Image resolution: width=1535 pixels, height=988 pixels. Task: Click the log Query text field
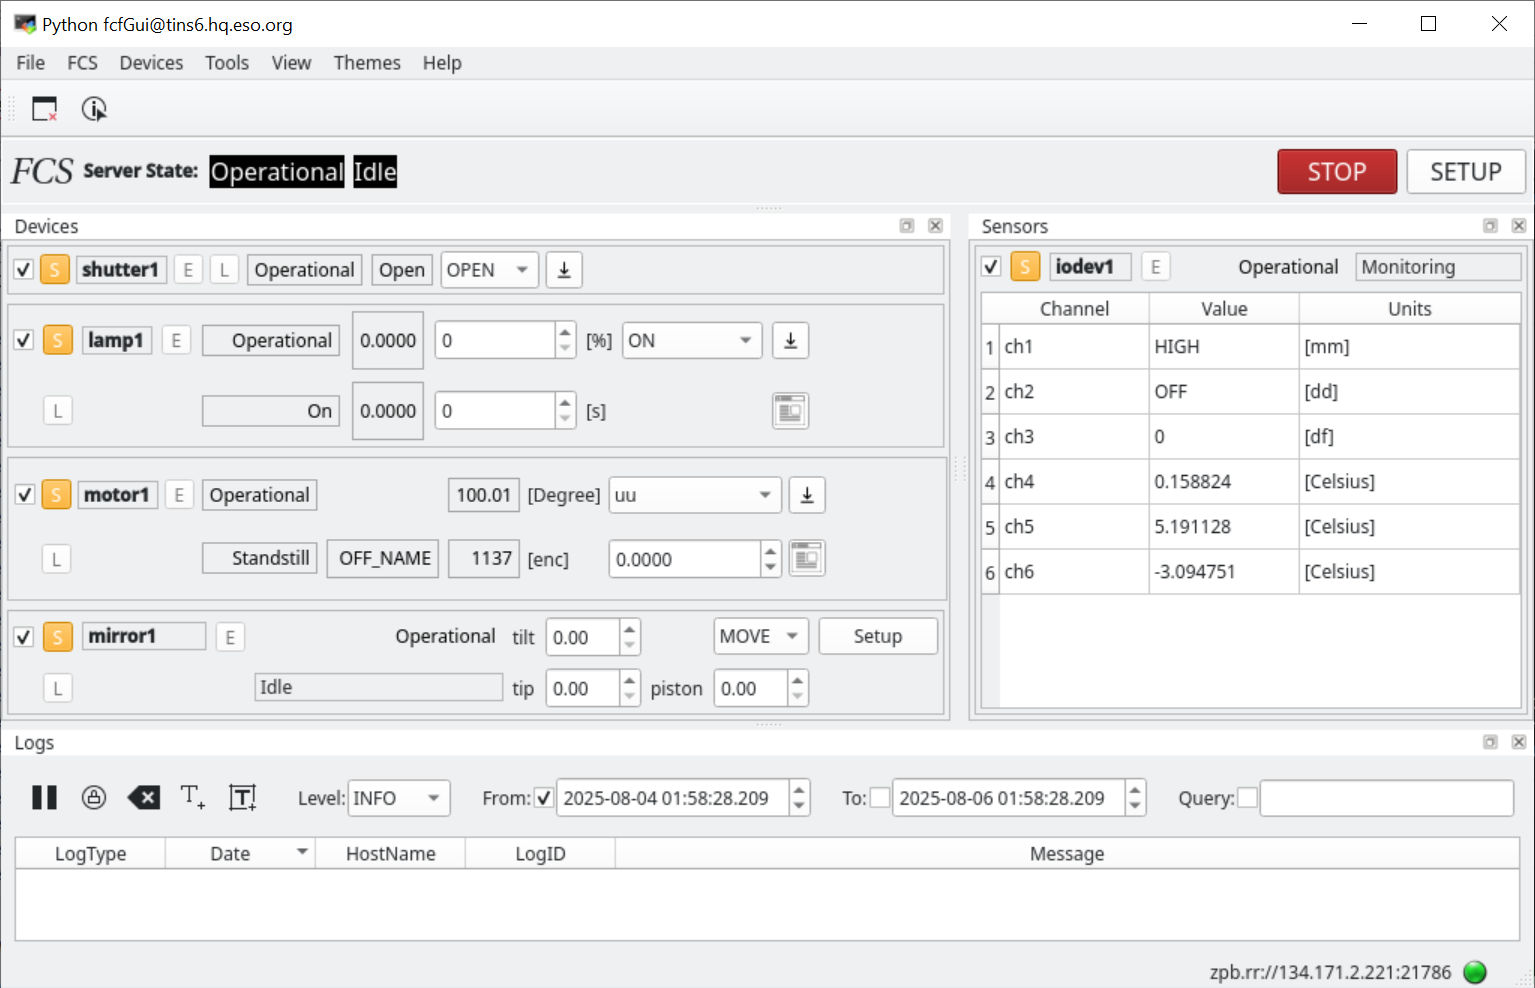1386,798
